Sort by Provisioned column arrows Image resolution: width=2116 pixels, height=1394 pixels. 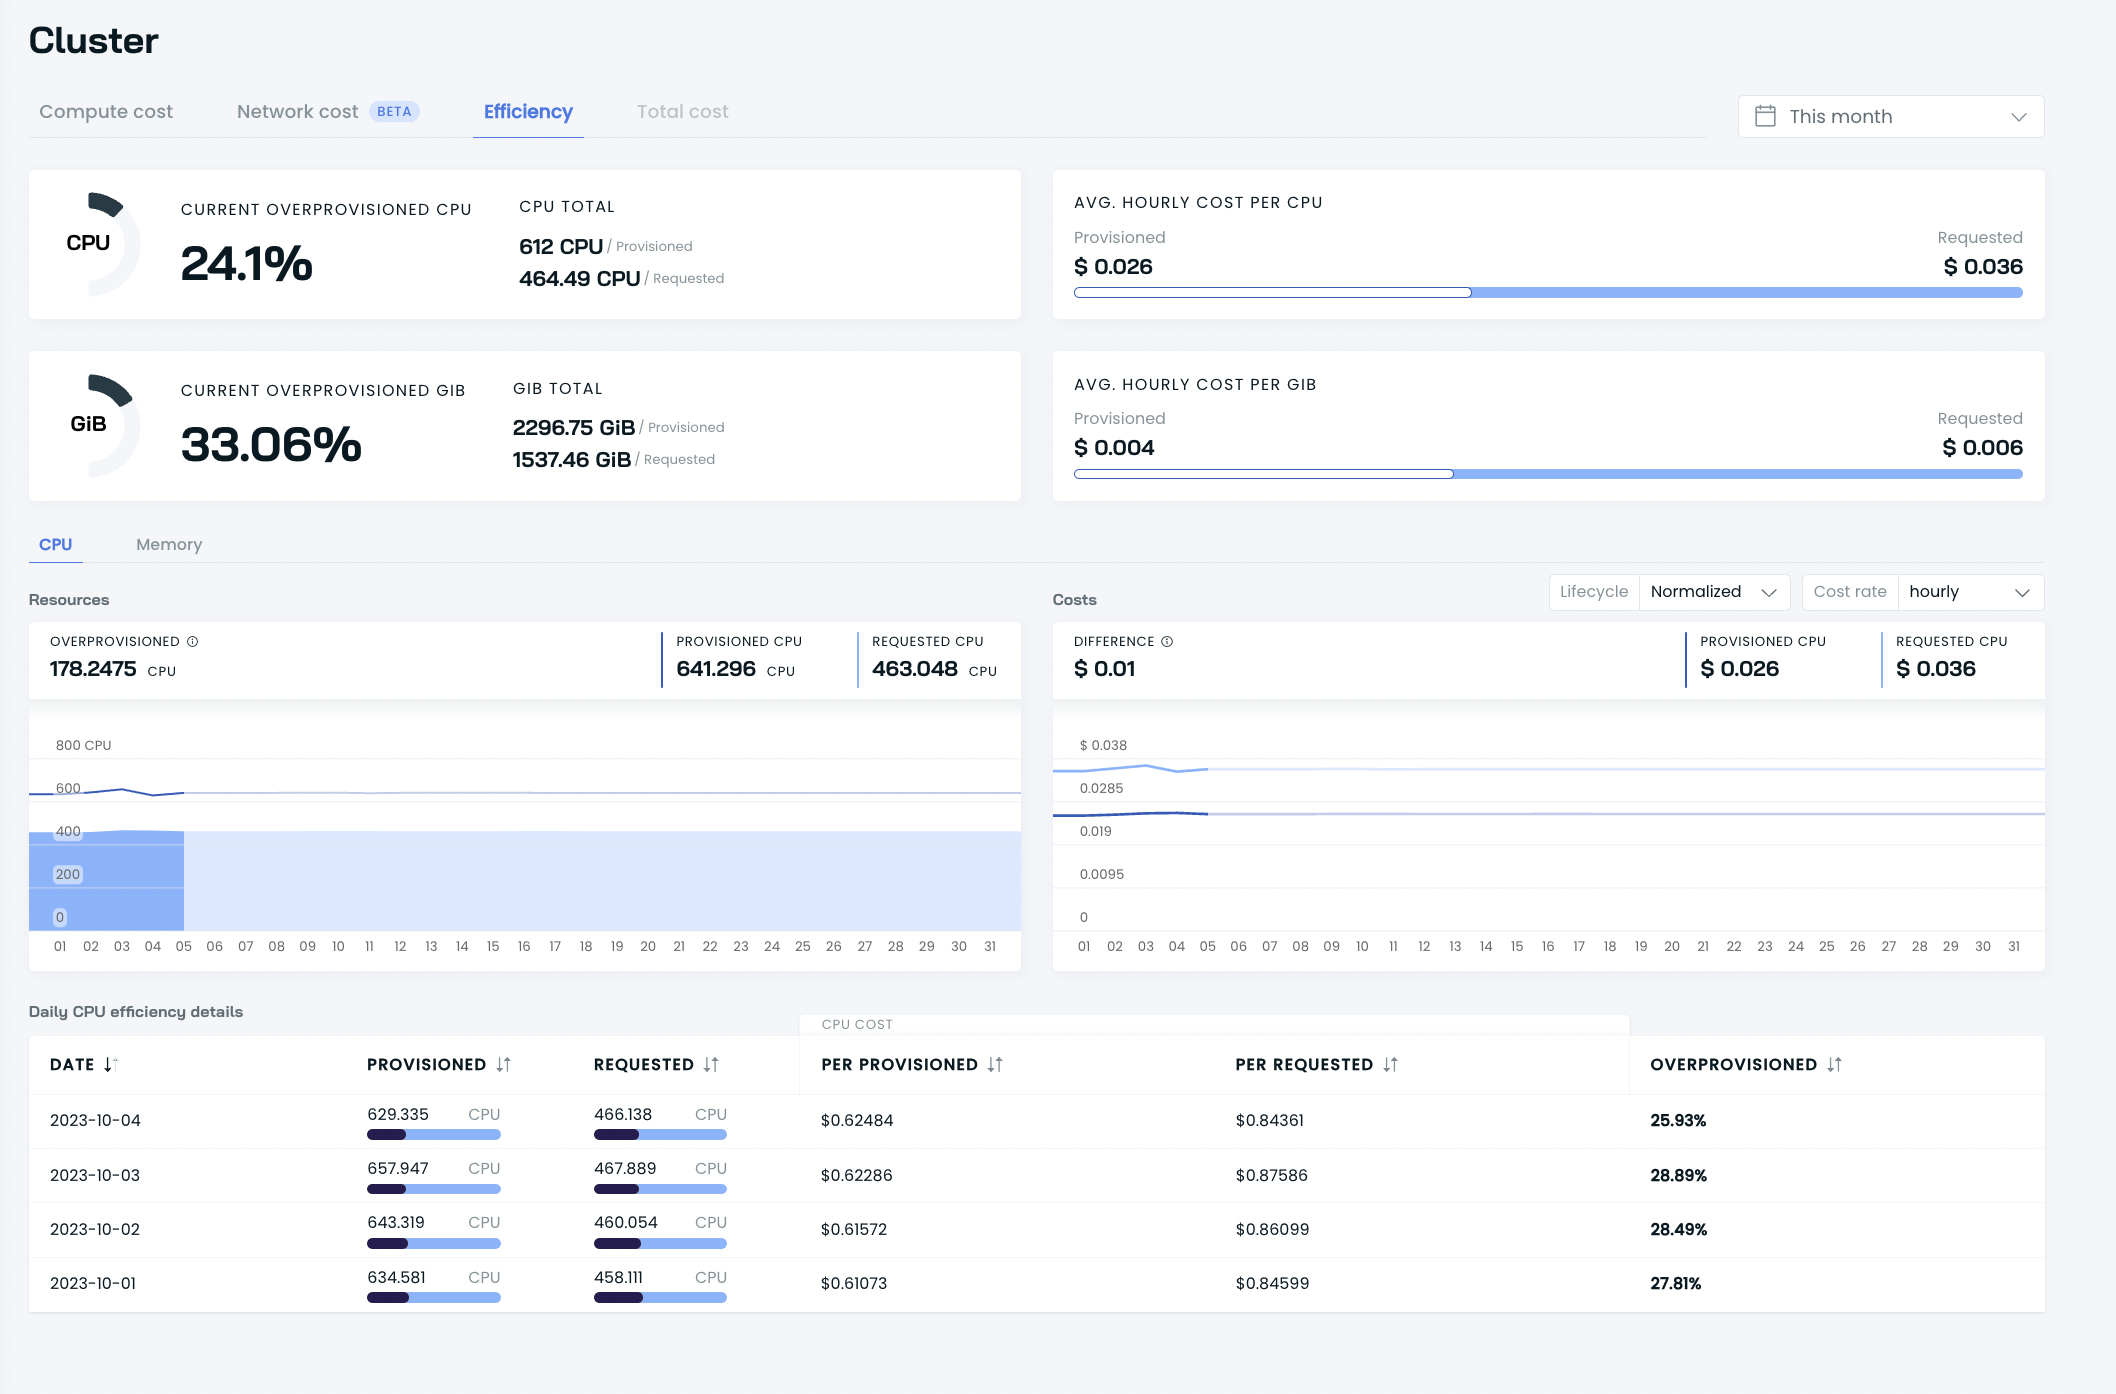[503, 1064]
